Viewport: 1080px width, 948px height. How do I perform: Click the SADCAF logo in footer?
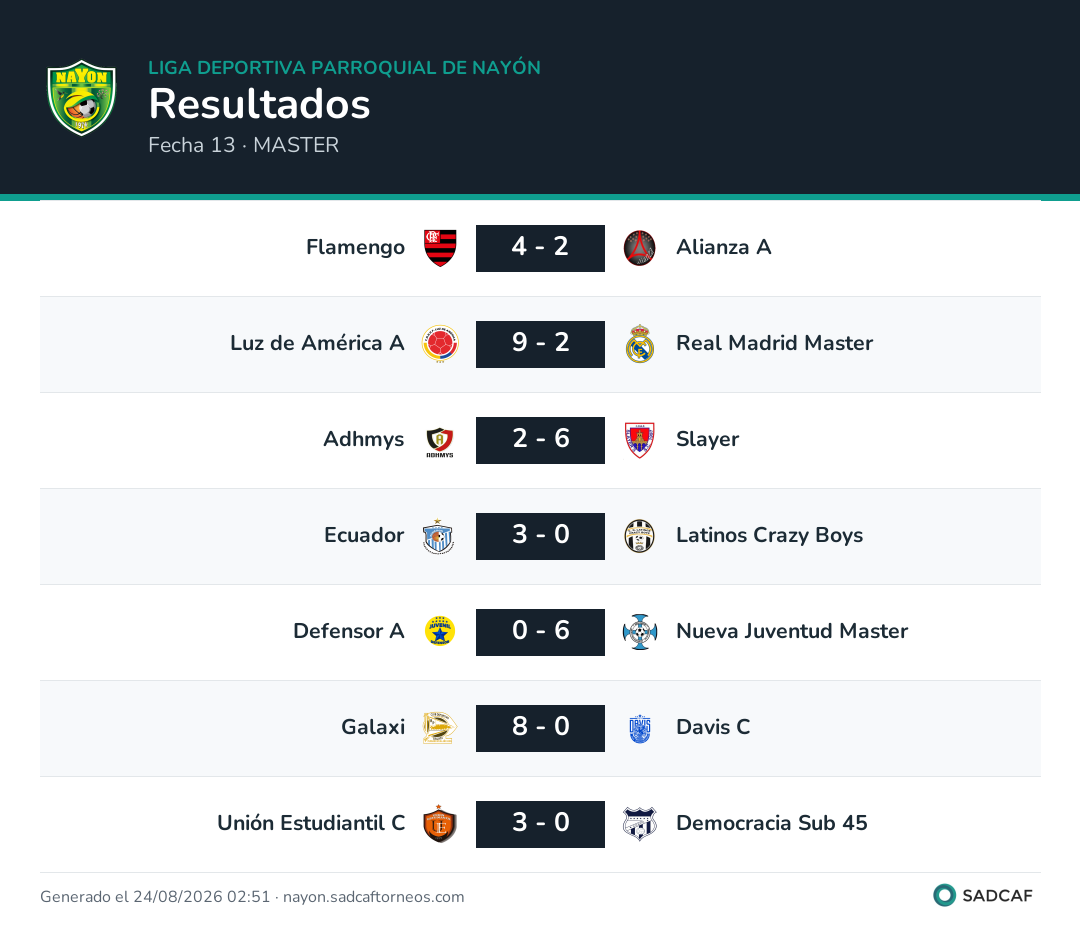coord(983,896)
